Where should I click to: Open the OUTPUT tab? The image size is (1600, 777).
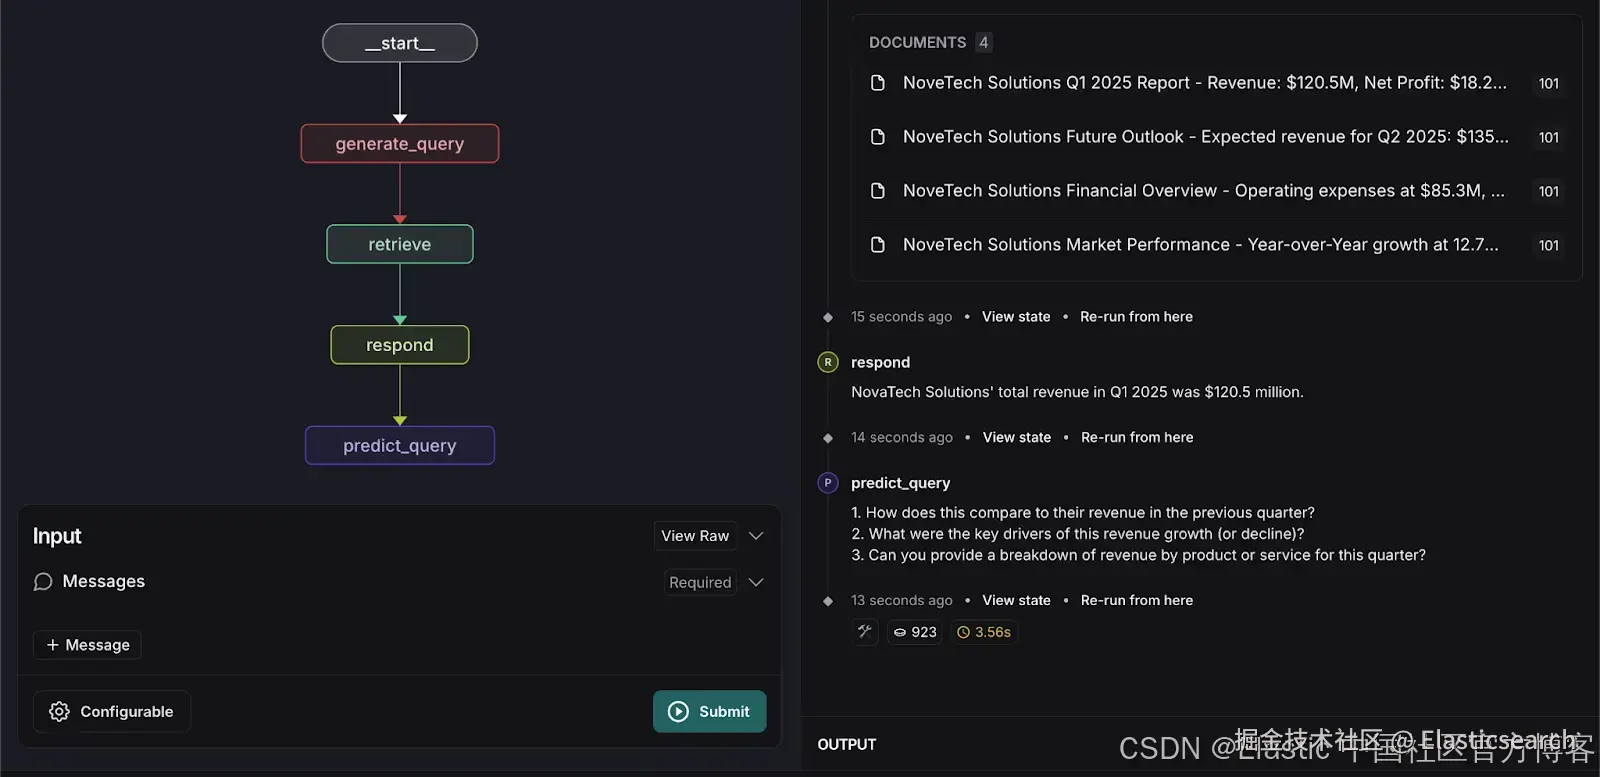click(x=847, y=744)
